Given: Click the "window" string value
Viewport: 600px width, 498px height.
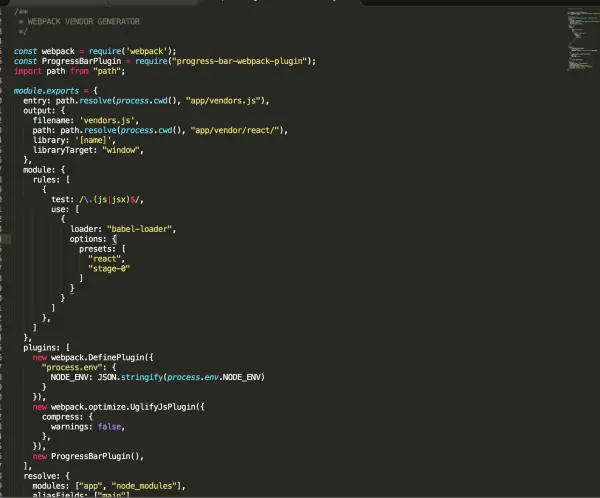Looking at the screenshot, I should click(x=121, y=150).
